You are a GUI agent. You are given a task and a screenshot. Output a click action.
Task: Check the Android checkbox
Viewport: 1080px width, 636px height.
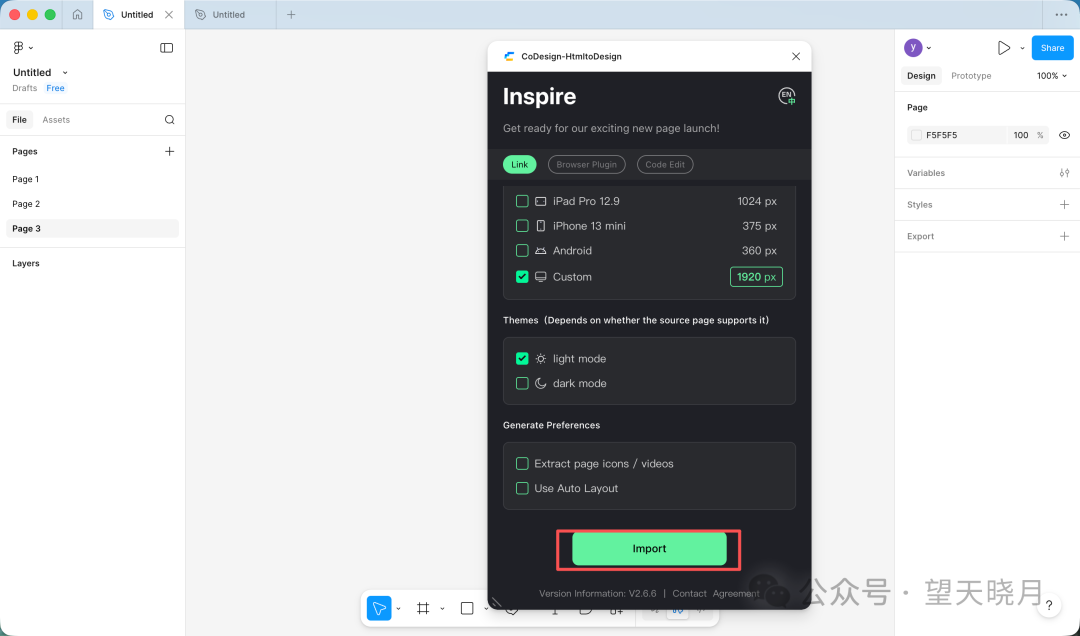(x=522, y=251)
